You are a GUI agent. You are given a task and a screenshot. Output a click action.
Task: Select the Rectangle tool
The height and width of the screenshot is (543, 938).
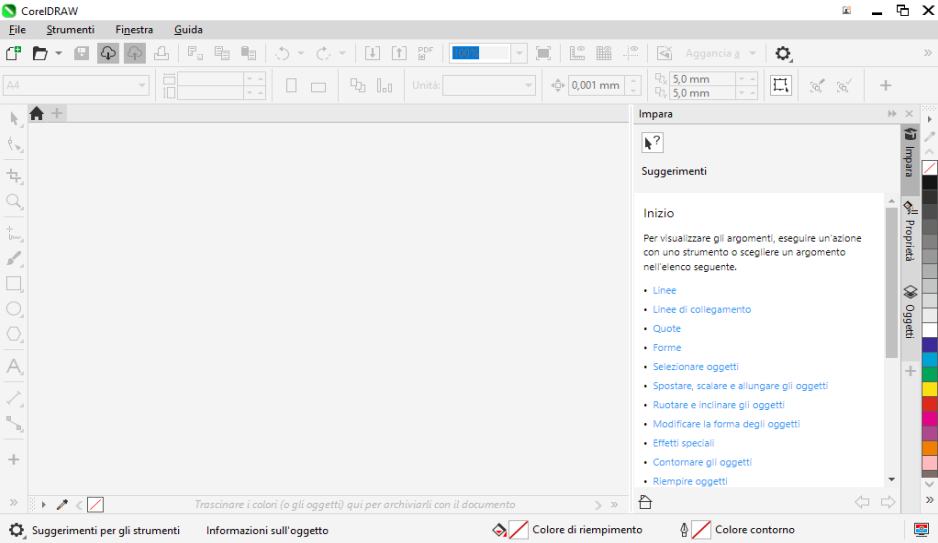[14, 283]
